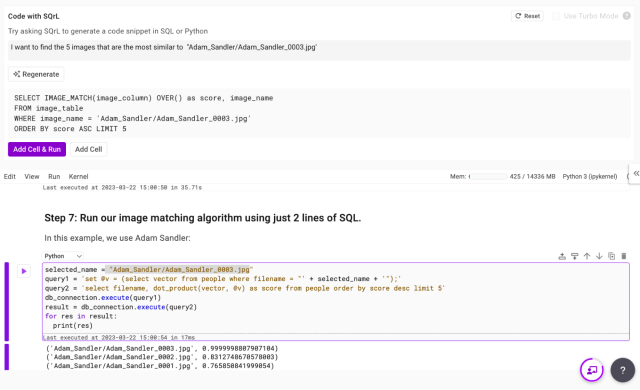The width and height of the screenshot is (640, 390).
Task: Click the 425 / 14336 MB memory readout
Action: (x=532, y=177)
